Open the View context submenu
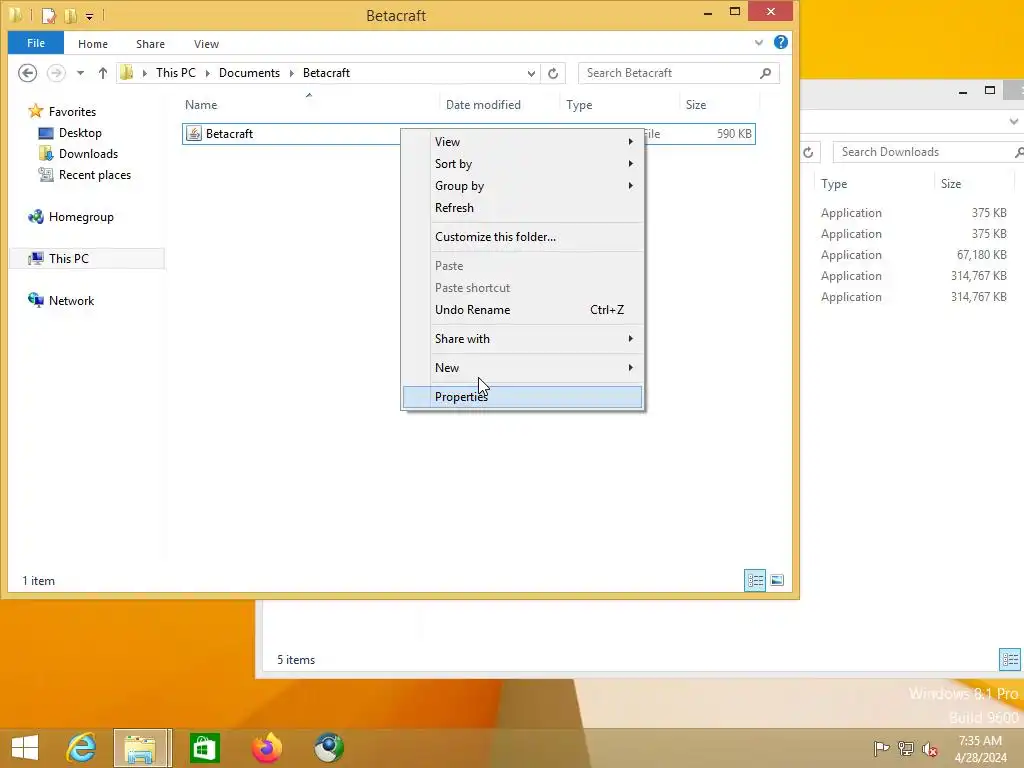This screenshot has width=1024, height=768. tap(522, 142)
